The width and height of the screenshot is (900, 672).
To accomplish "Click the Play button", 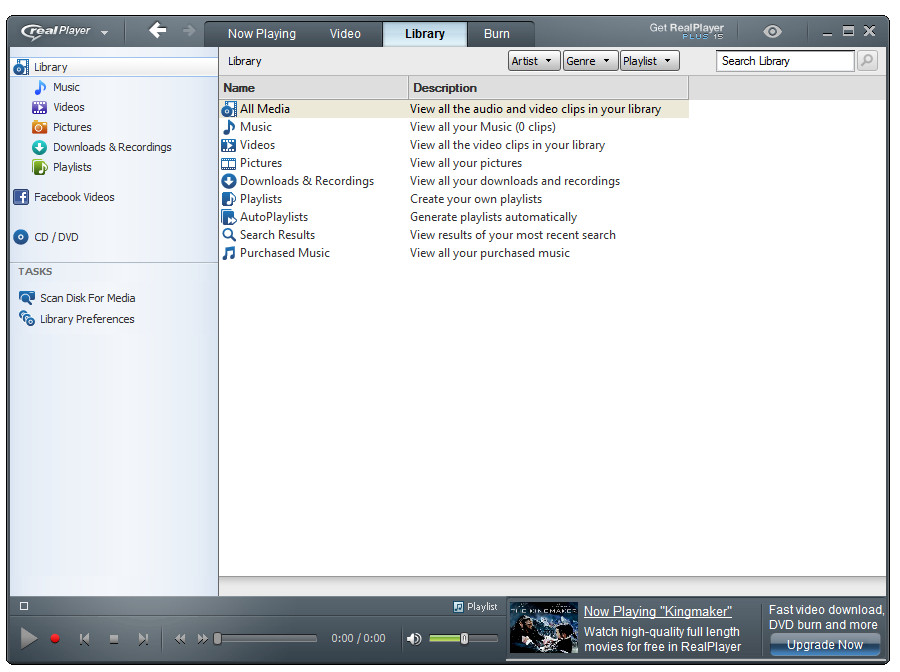I will [28, 638].
